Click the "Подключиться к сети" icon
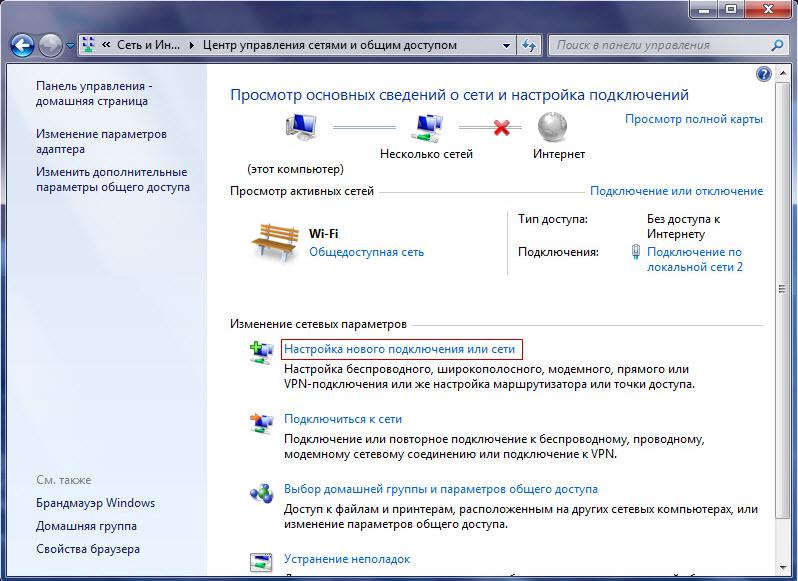This screenshot has width=798, height=581. [262, 422]
